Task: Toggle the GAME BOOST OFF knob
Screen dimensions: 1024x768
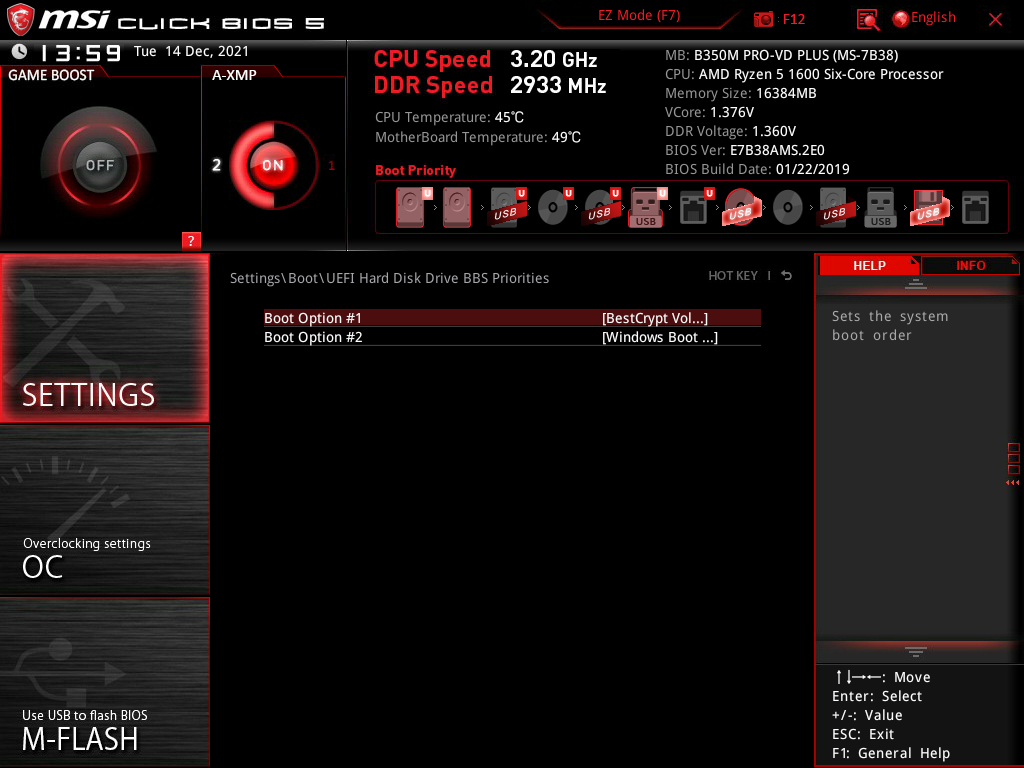Action: pyautogui.click(x=99, y=165)
